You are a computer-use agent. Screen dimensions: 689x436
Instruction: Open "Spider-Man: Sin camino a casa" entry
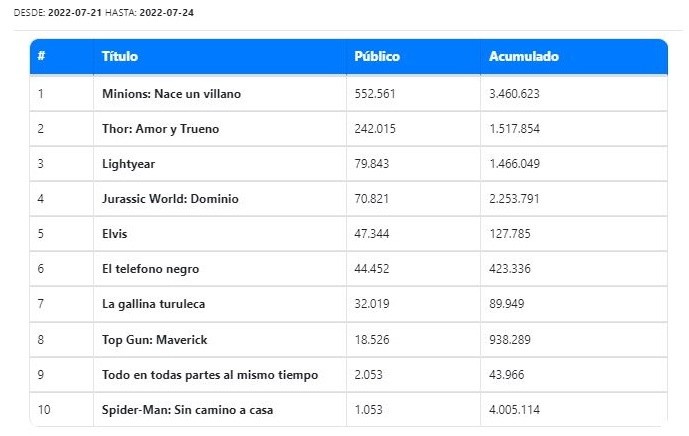187,409
